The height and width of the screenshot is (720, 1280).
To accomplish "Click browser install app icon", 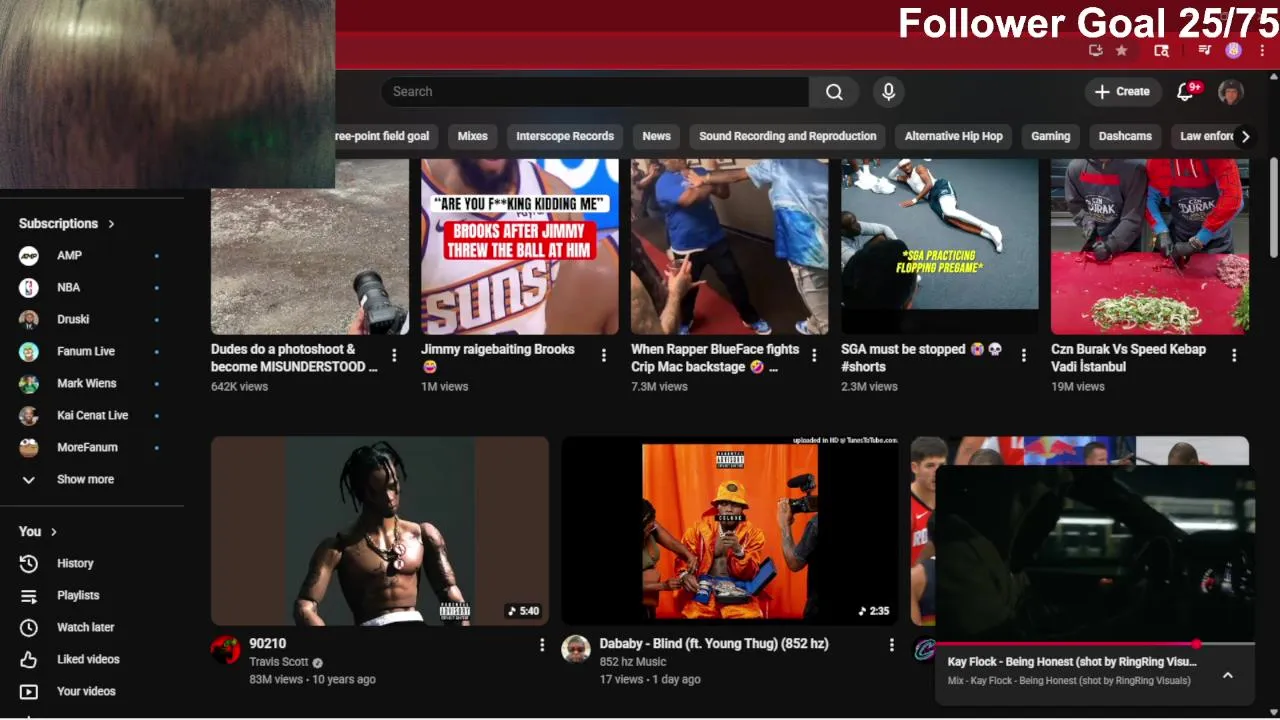I will tap(1096, 50).
